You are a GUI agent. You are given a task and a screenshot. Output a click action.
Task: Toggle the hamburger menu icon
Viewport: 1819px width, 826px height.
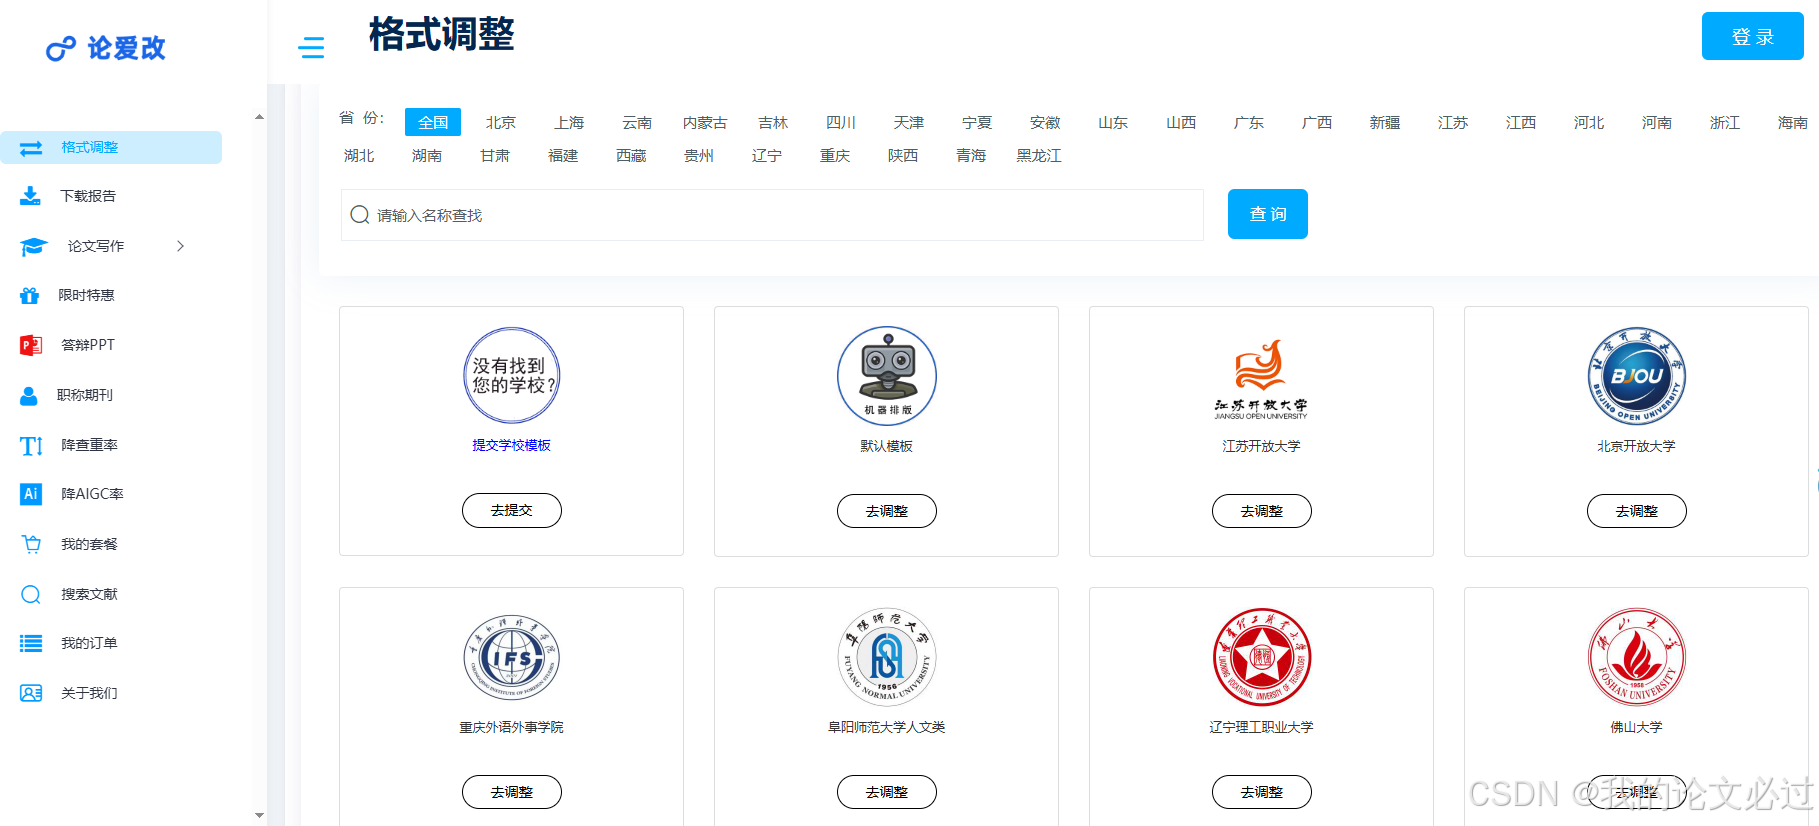[311, 47]
